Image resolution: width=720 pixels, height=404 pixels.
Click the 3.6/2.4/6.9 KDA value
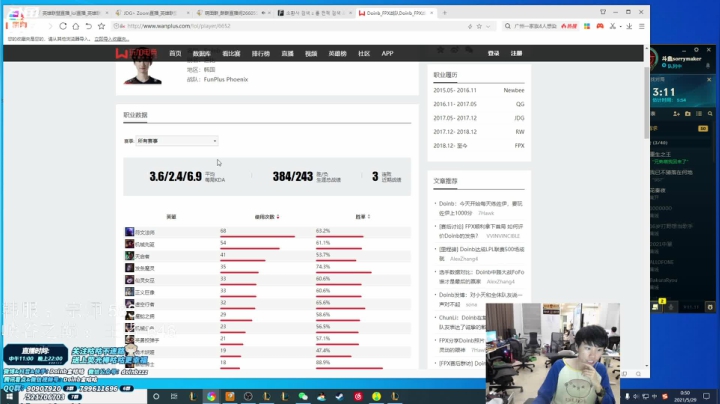coord(175,176)
